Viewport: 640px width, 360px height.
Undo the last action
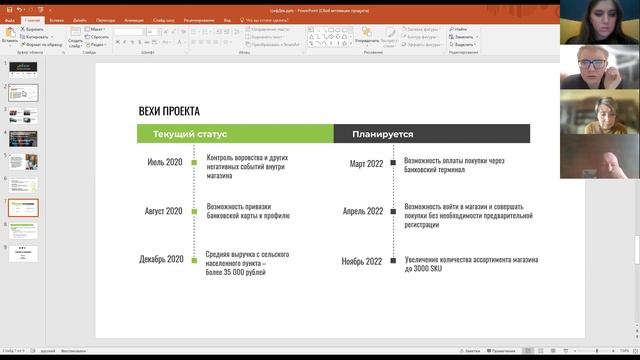tap(19, 10)
